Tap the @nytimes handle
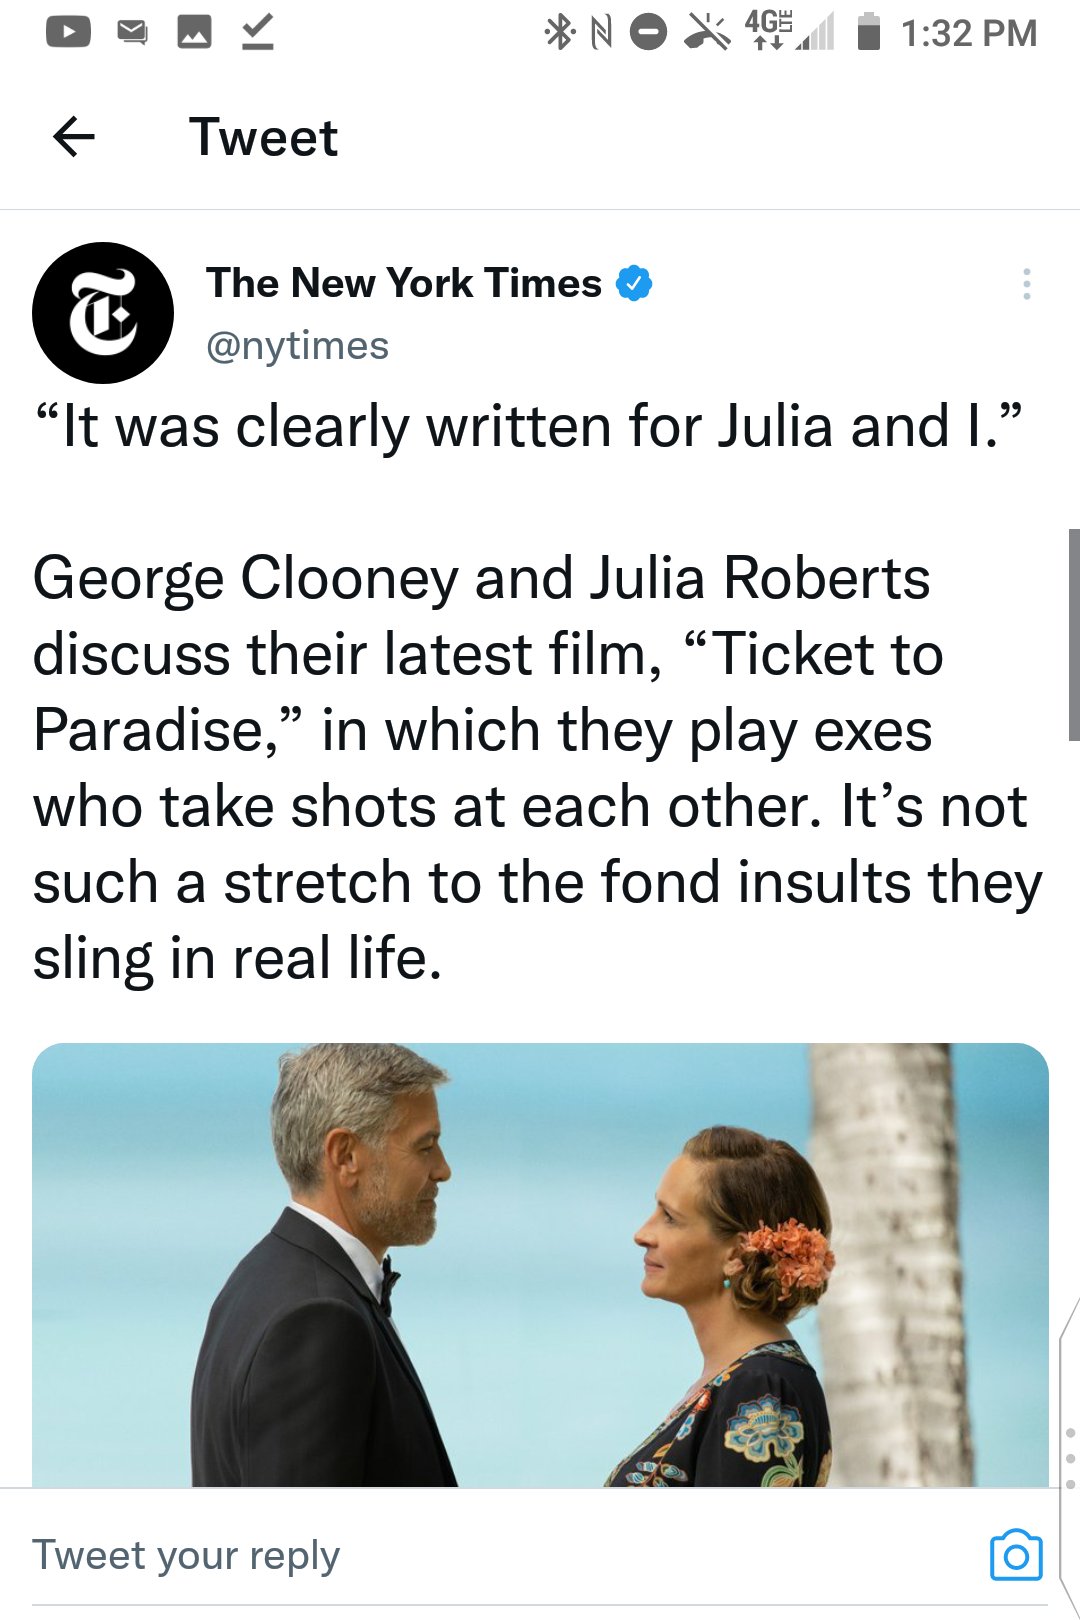 coord(297,346)
